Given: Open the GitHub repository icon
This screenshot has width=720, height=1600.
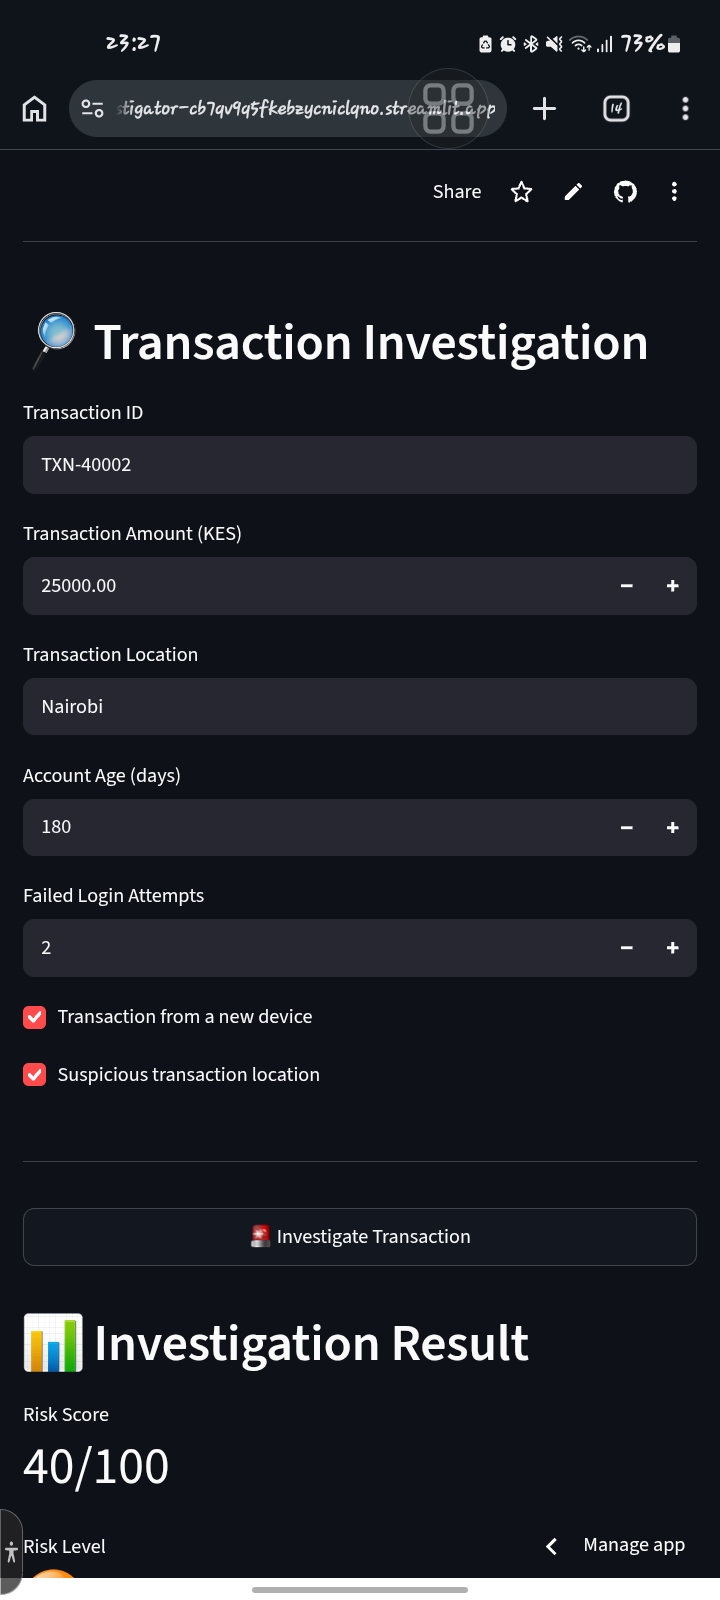Looking at the screenshot, I should (x=625, y=192).
